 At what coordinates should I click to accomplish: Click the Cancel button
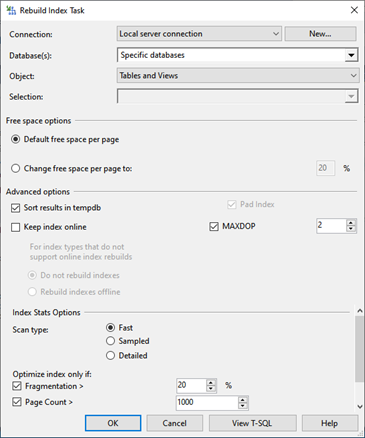pos(175,423)
